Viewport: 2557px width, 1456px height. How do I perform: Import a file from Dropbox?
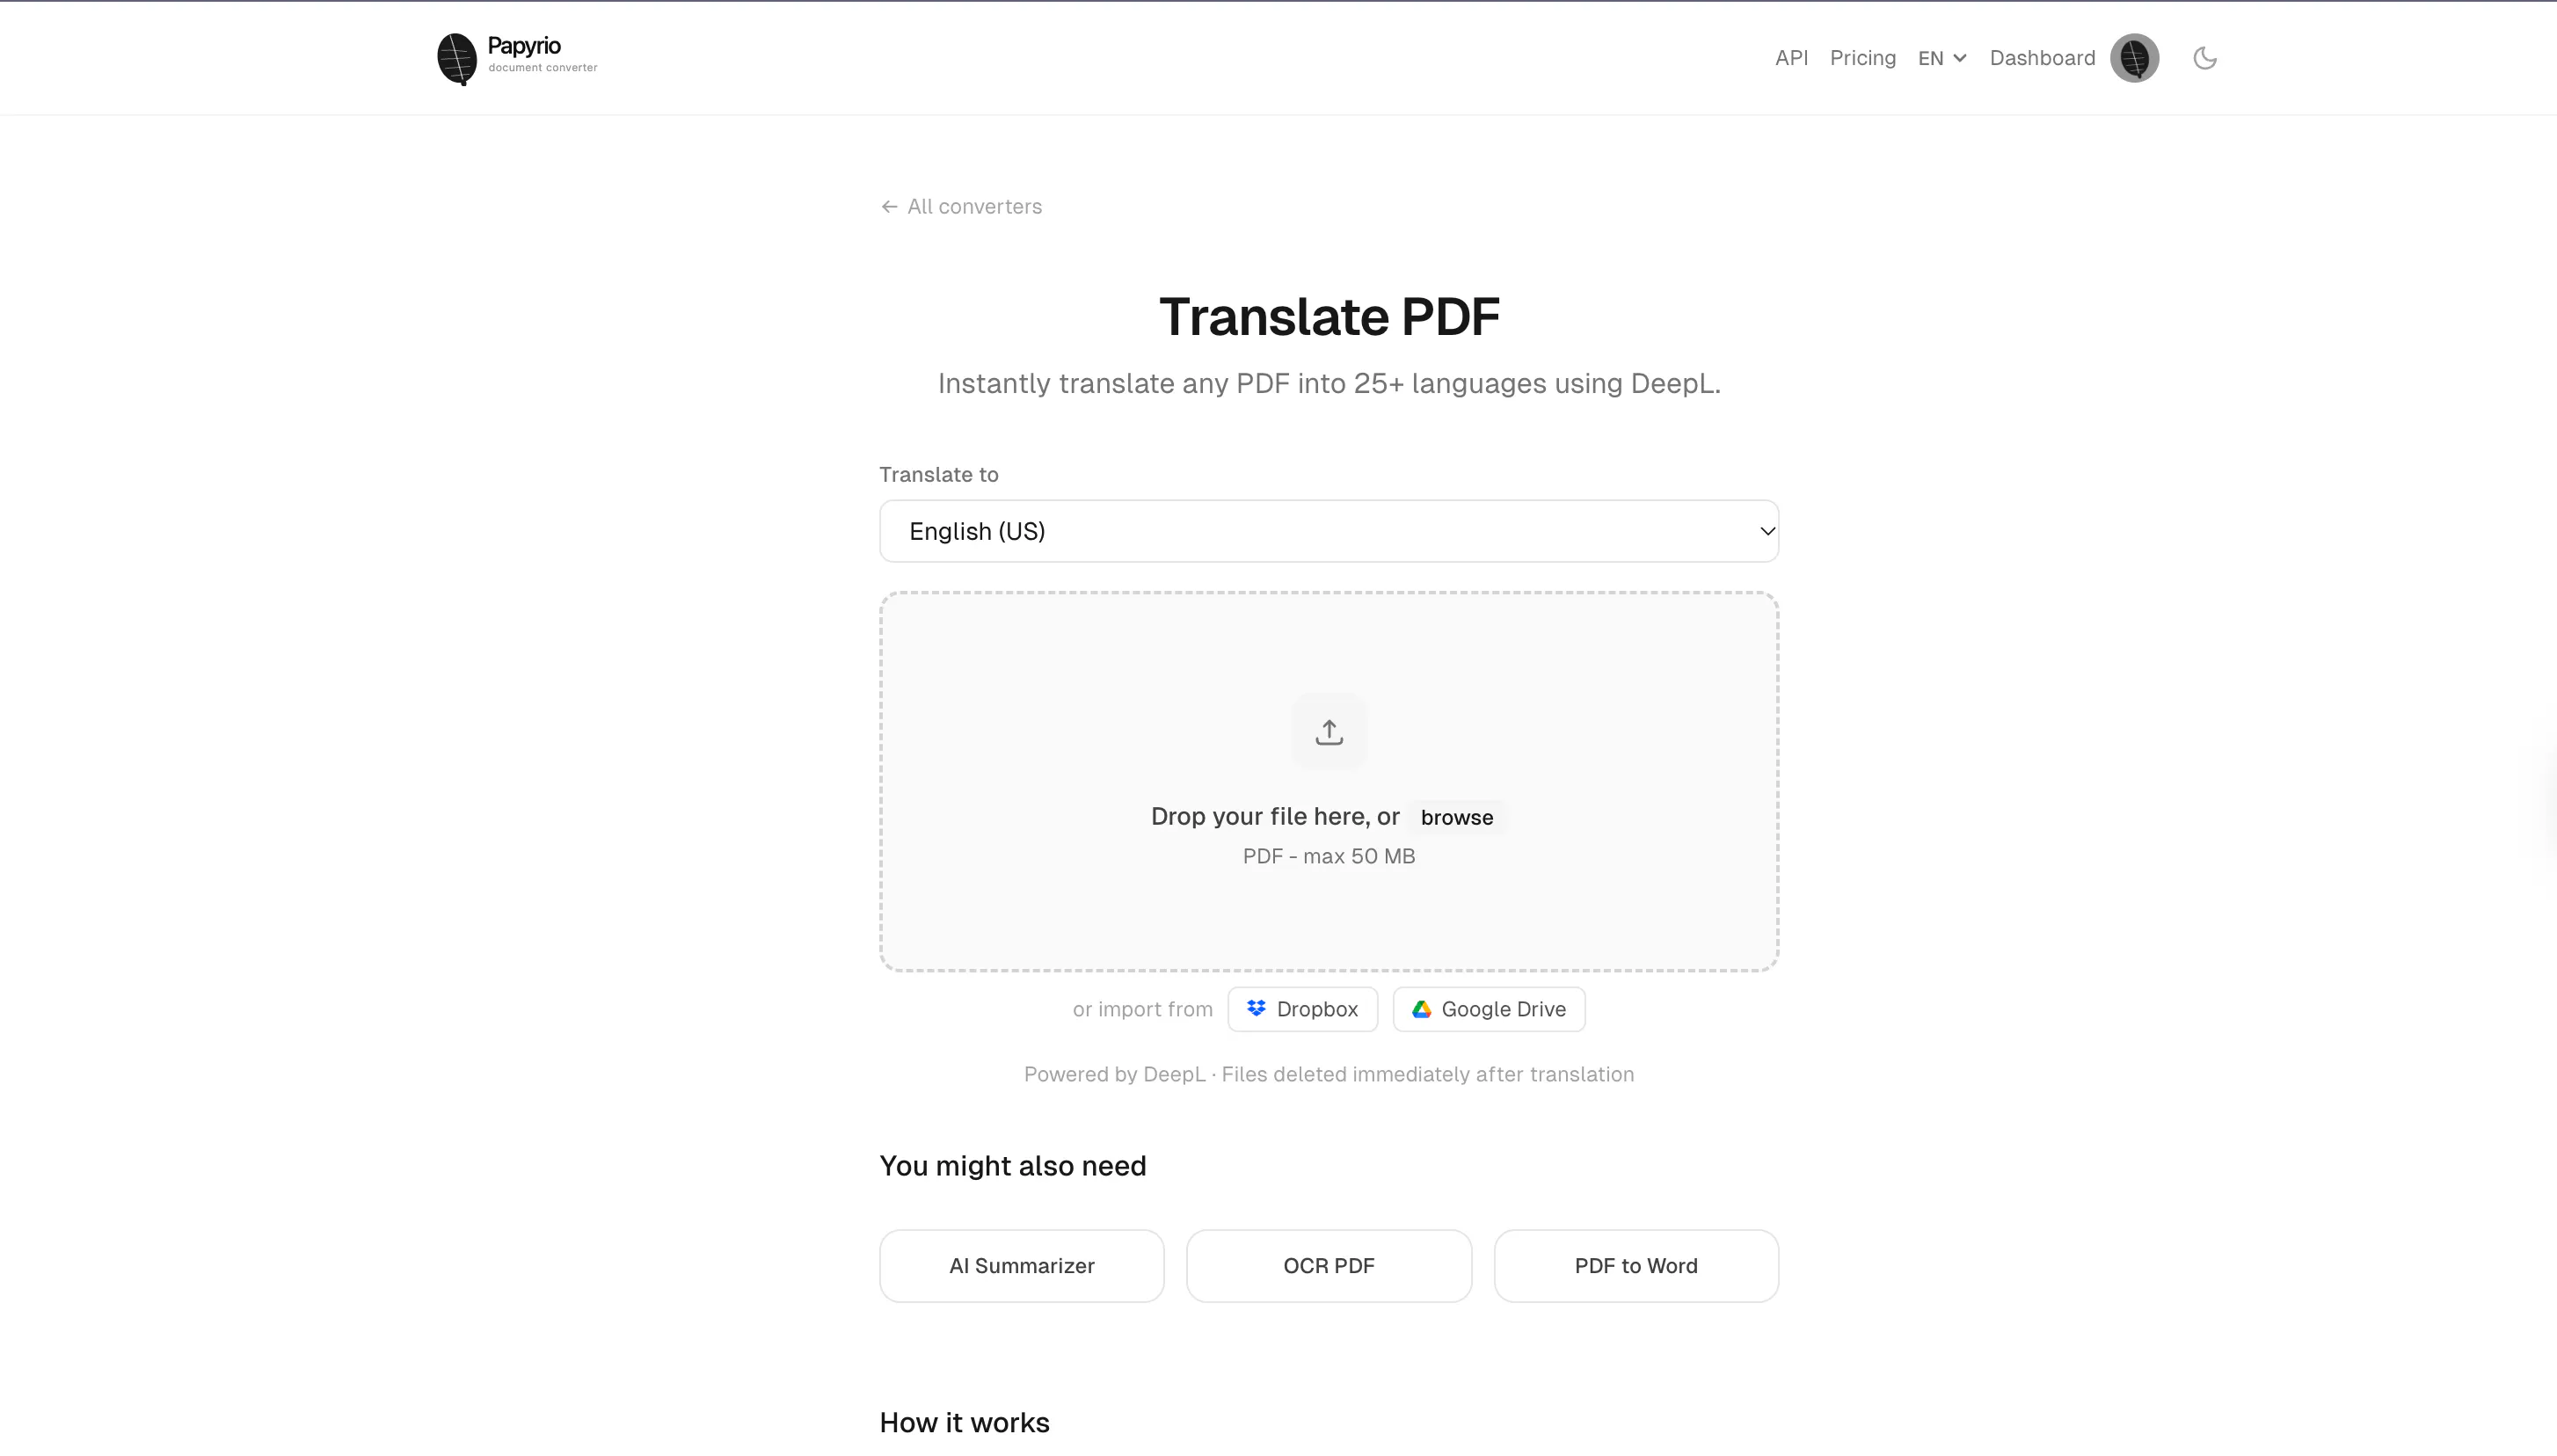[1302, 1009]
